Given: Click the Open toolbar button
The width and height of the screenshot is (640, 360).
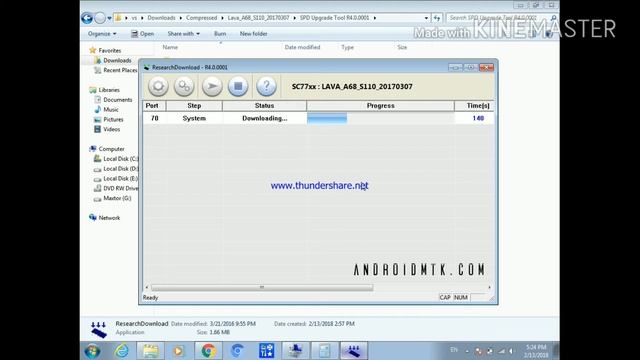Looking at the screenshot, I should click(142, 34).
